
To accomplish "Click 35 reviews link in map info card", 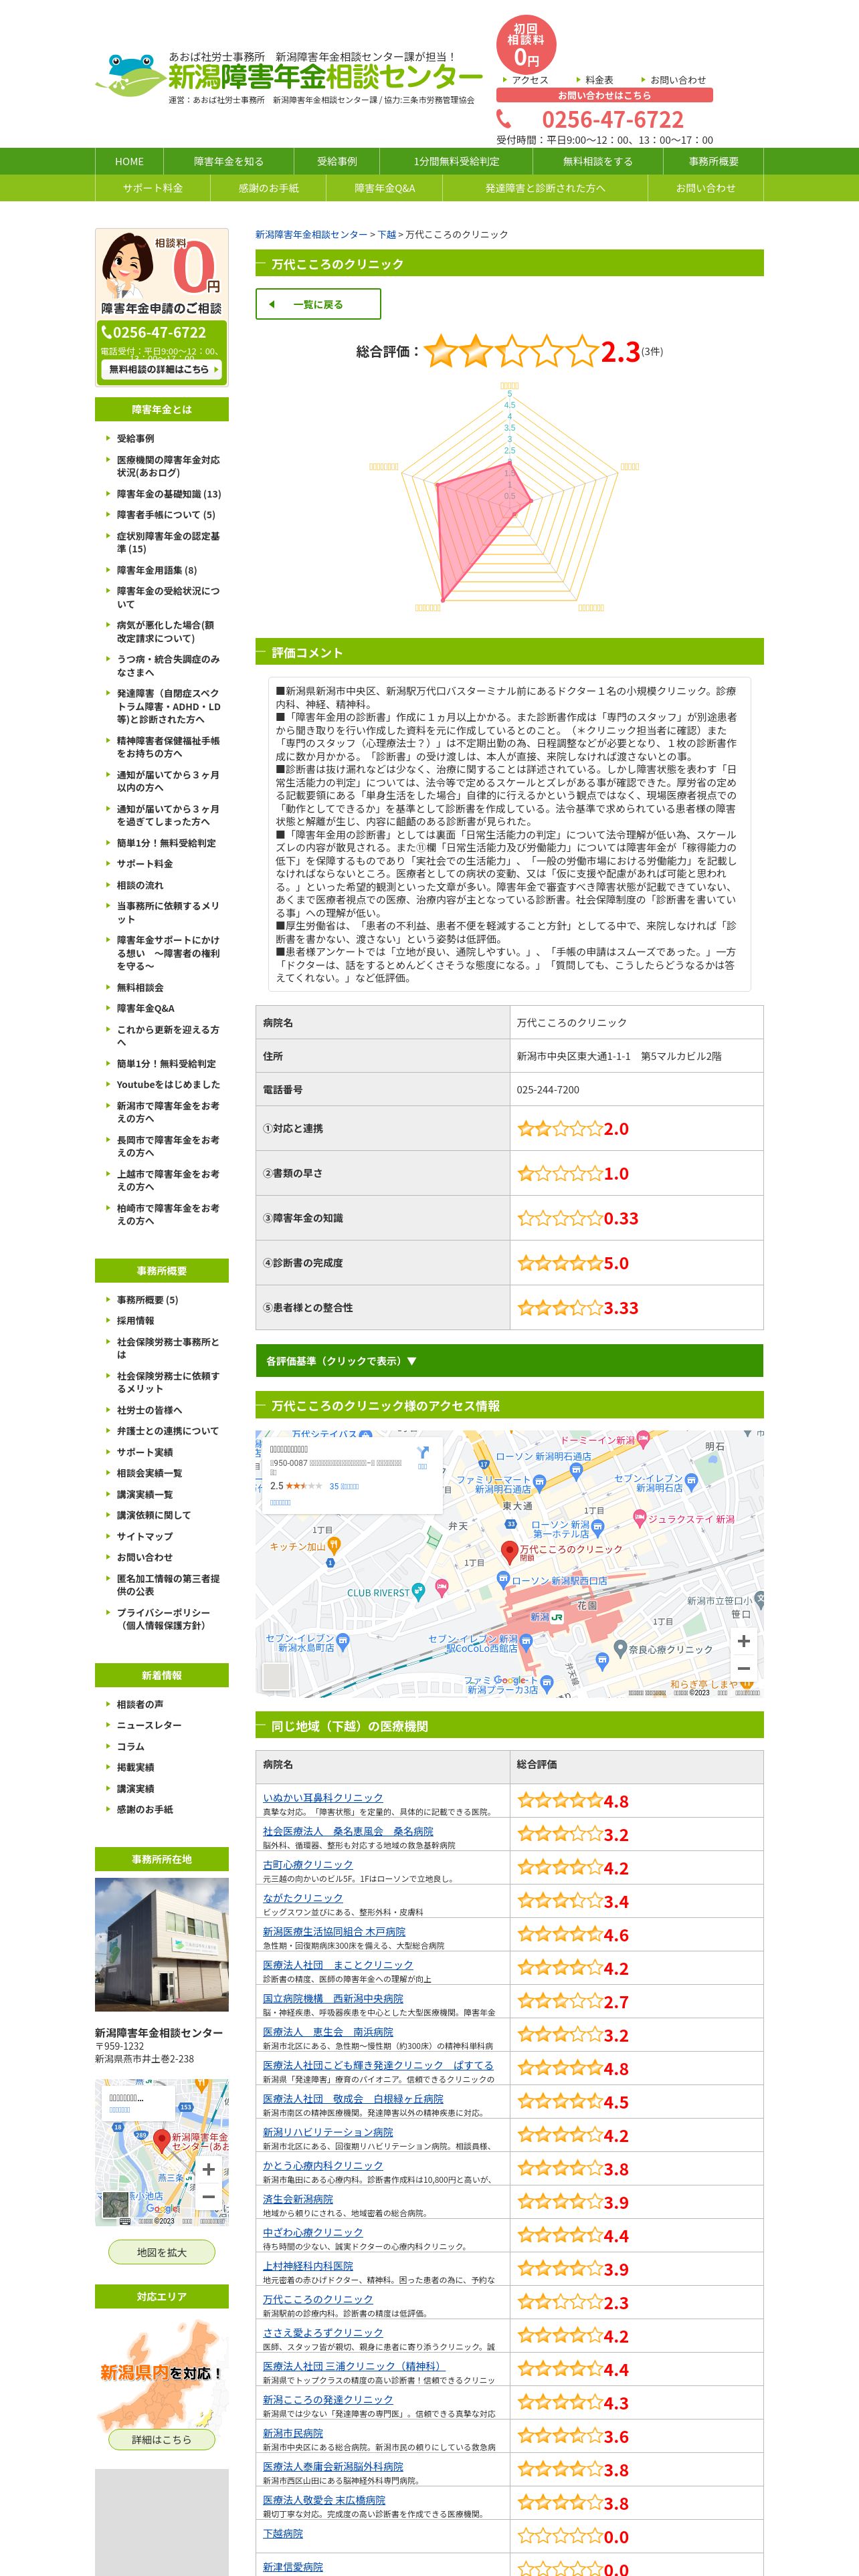I will click(344, 1486).
